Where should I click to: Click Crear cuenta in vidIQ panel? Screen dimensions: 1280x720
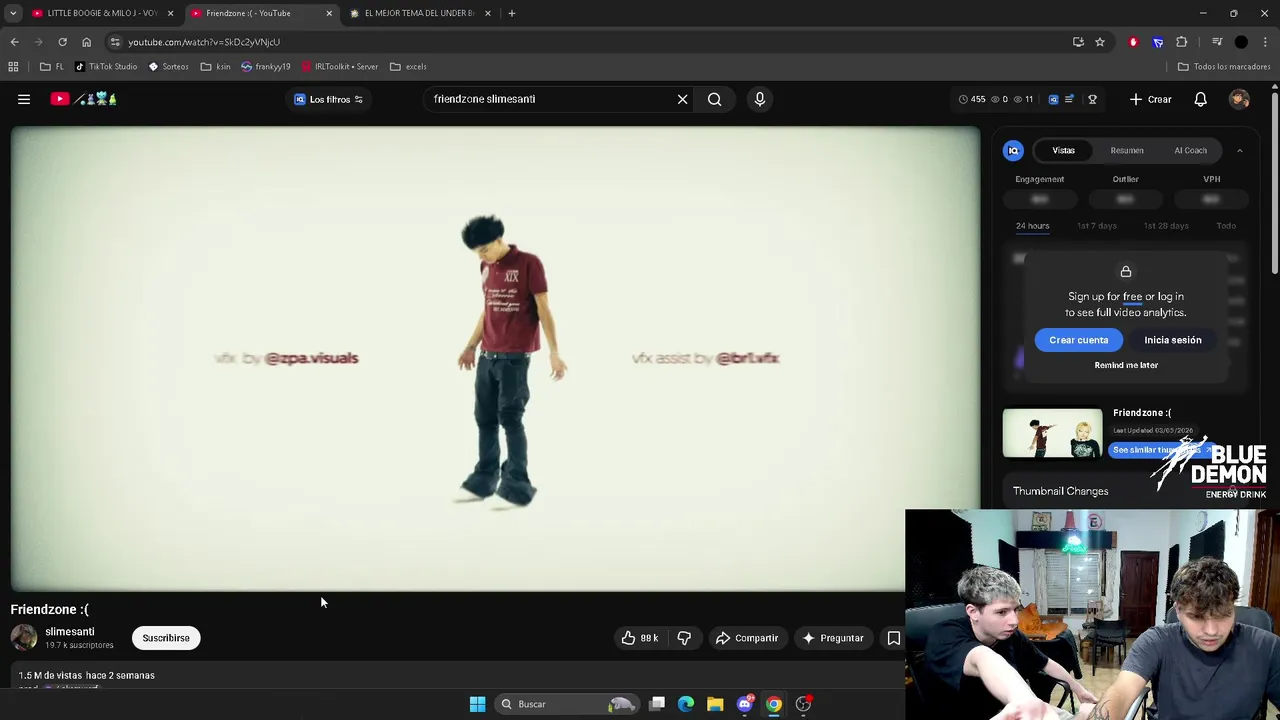[1078, 340]
